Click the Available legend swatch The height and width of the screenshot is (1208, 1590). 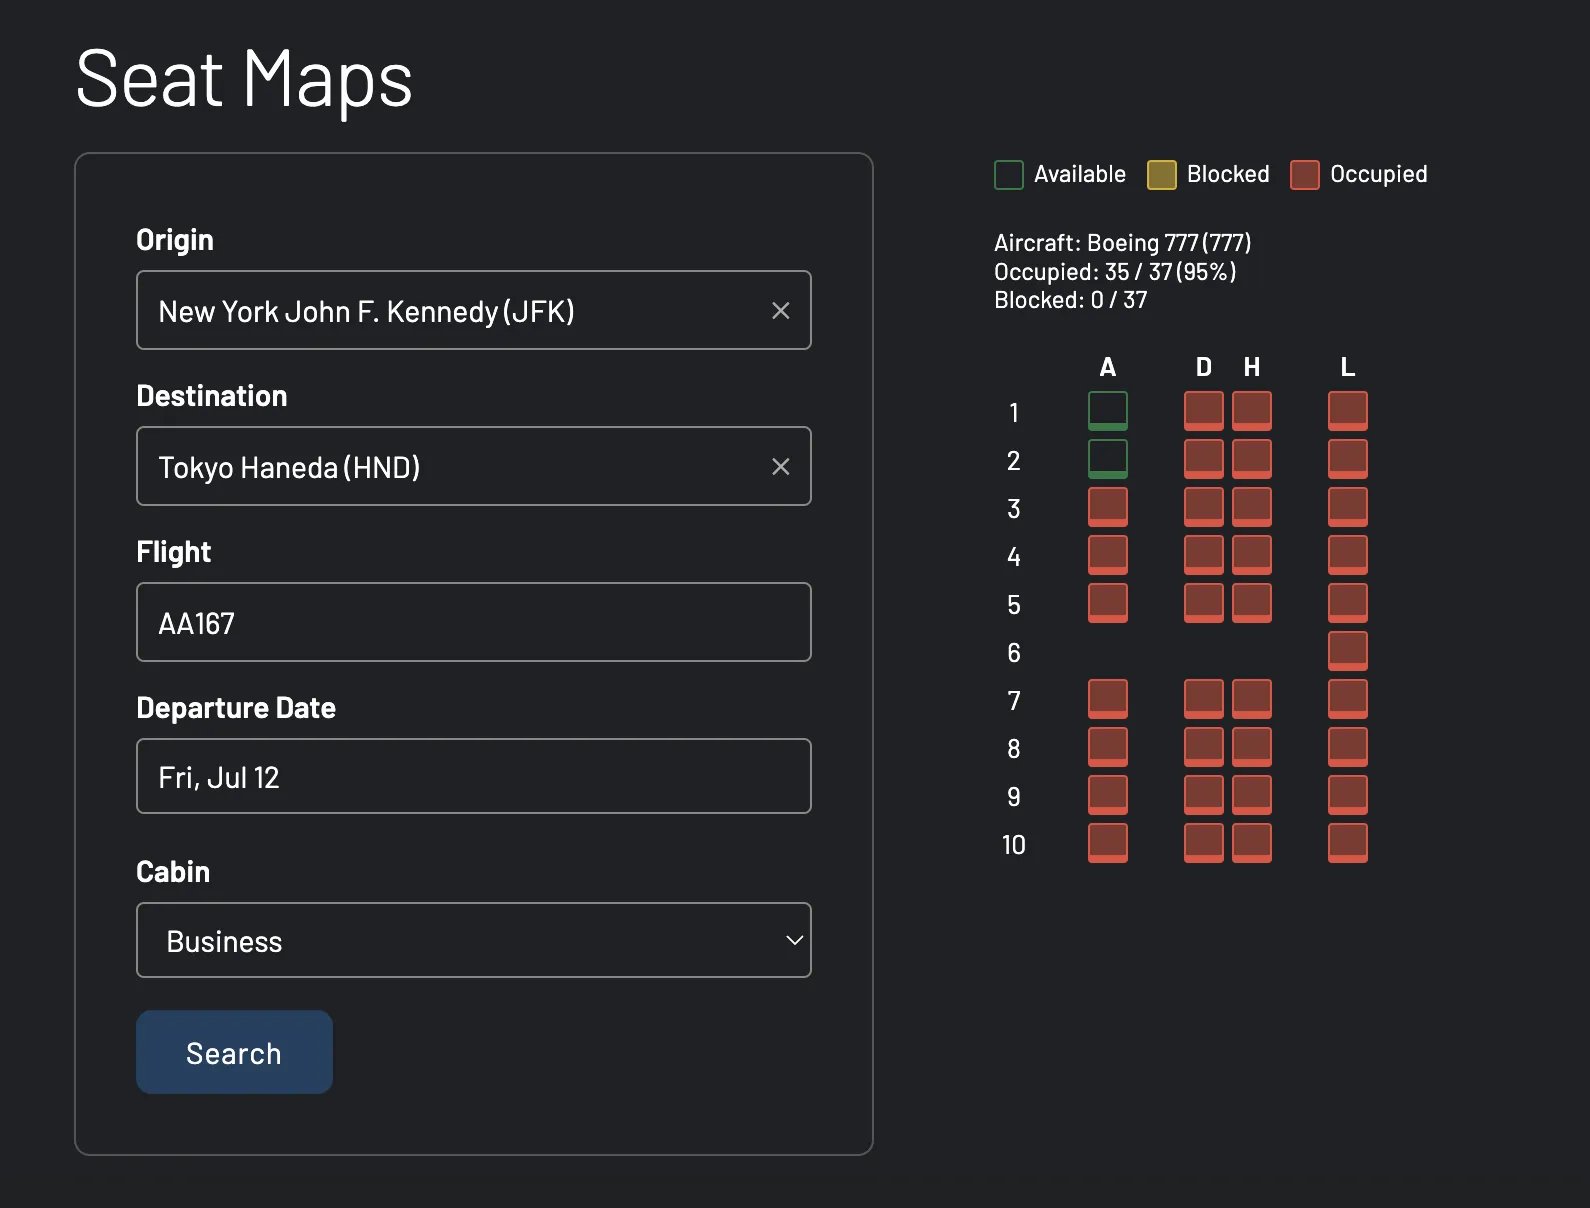pos(1009,175)
